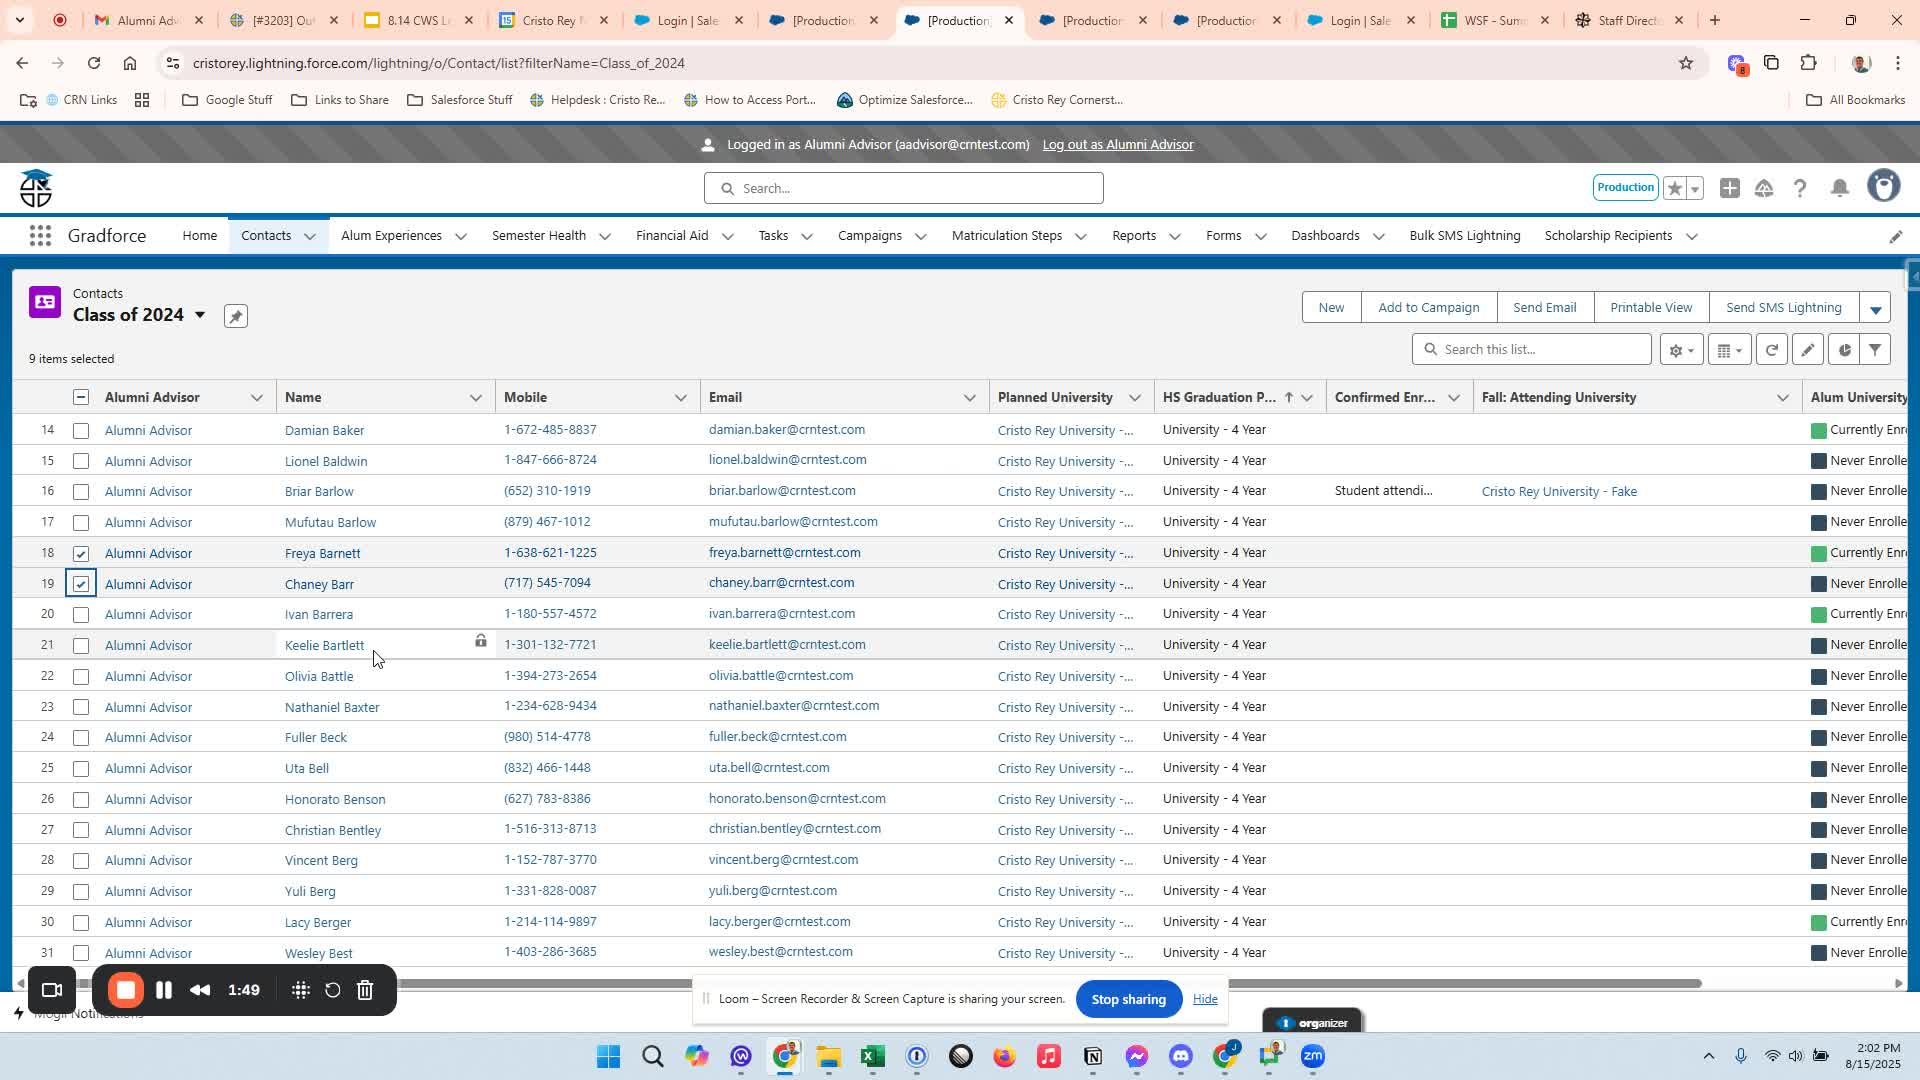Open Zoom from the taskbar
The width and height of the screenshot is (1920, 1080).
tap(1313, 1057)
